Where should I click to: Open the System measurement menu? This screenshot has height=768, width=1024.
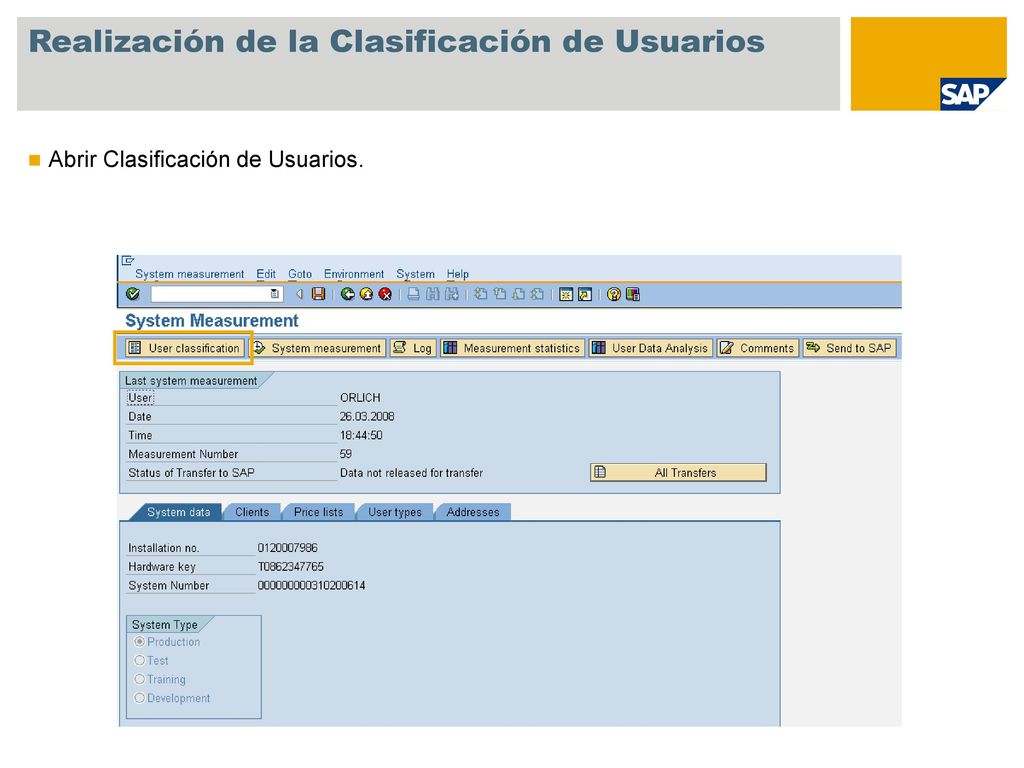point(189,274)
